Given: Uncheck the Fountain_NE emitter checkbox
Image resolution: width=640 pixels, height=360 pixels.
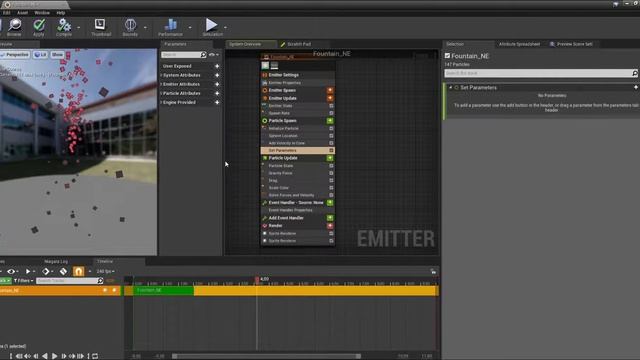Looking at the screenshot, I should [447, 56].
